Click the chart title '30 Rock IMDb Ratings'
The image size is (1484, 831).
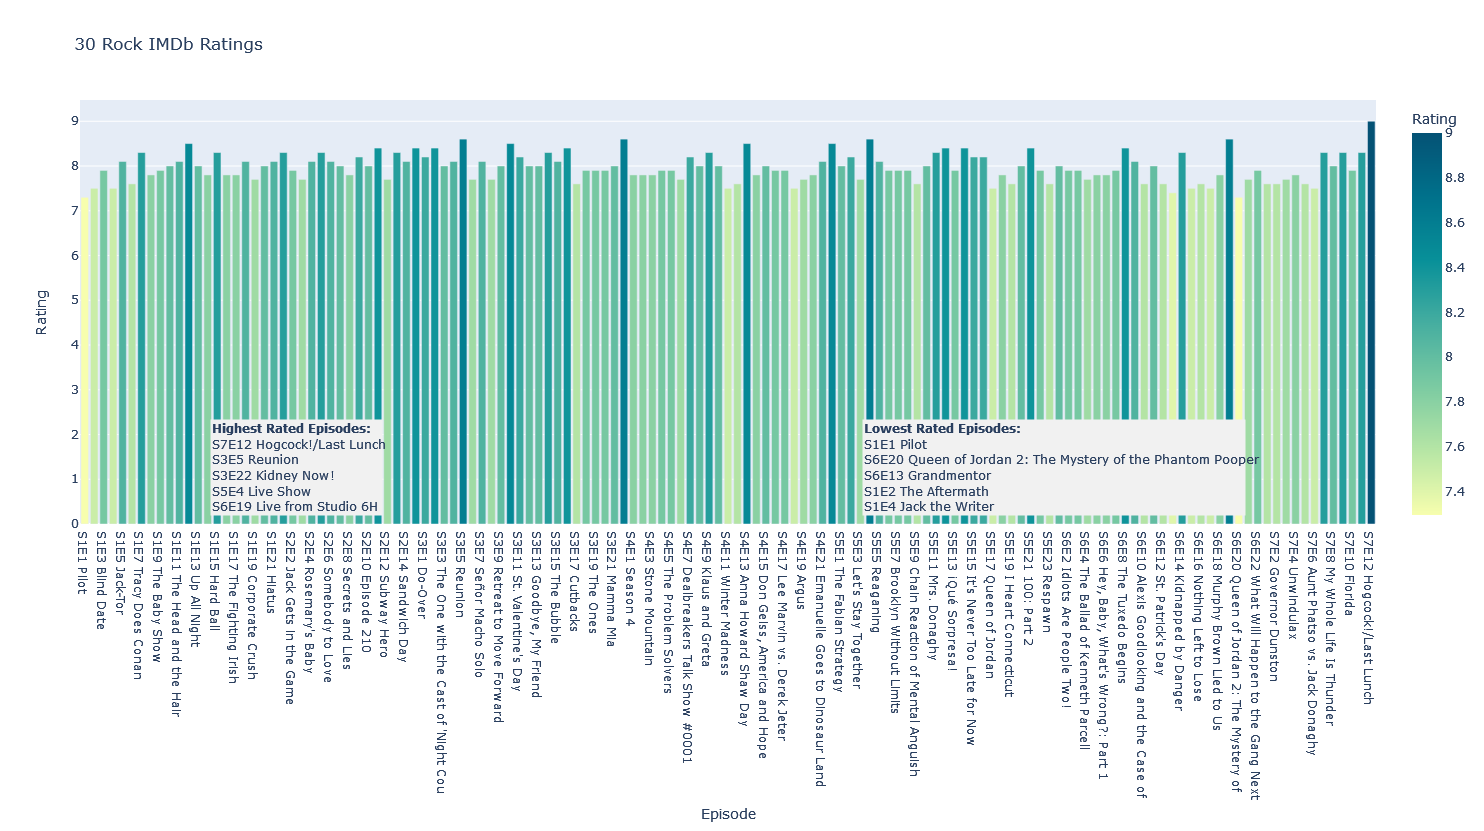[x=169, y=44]
